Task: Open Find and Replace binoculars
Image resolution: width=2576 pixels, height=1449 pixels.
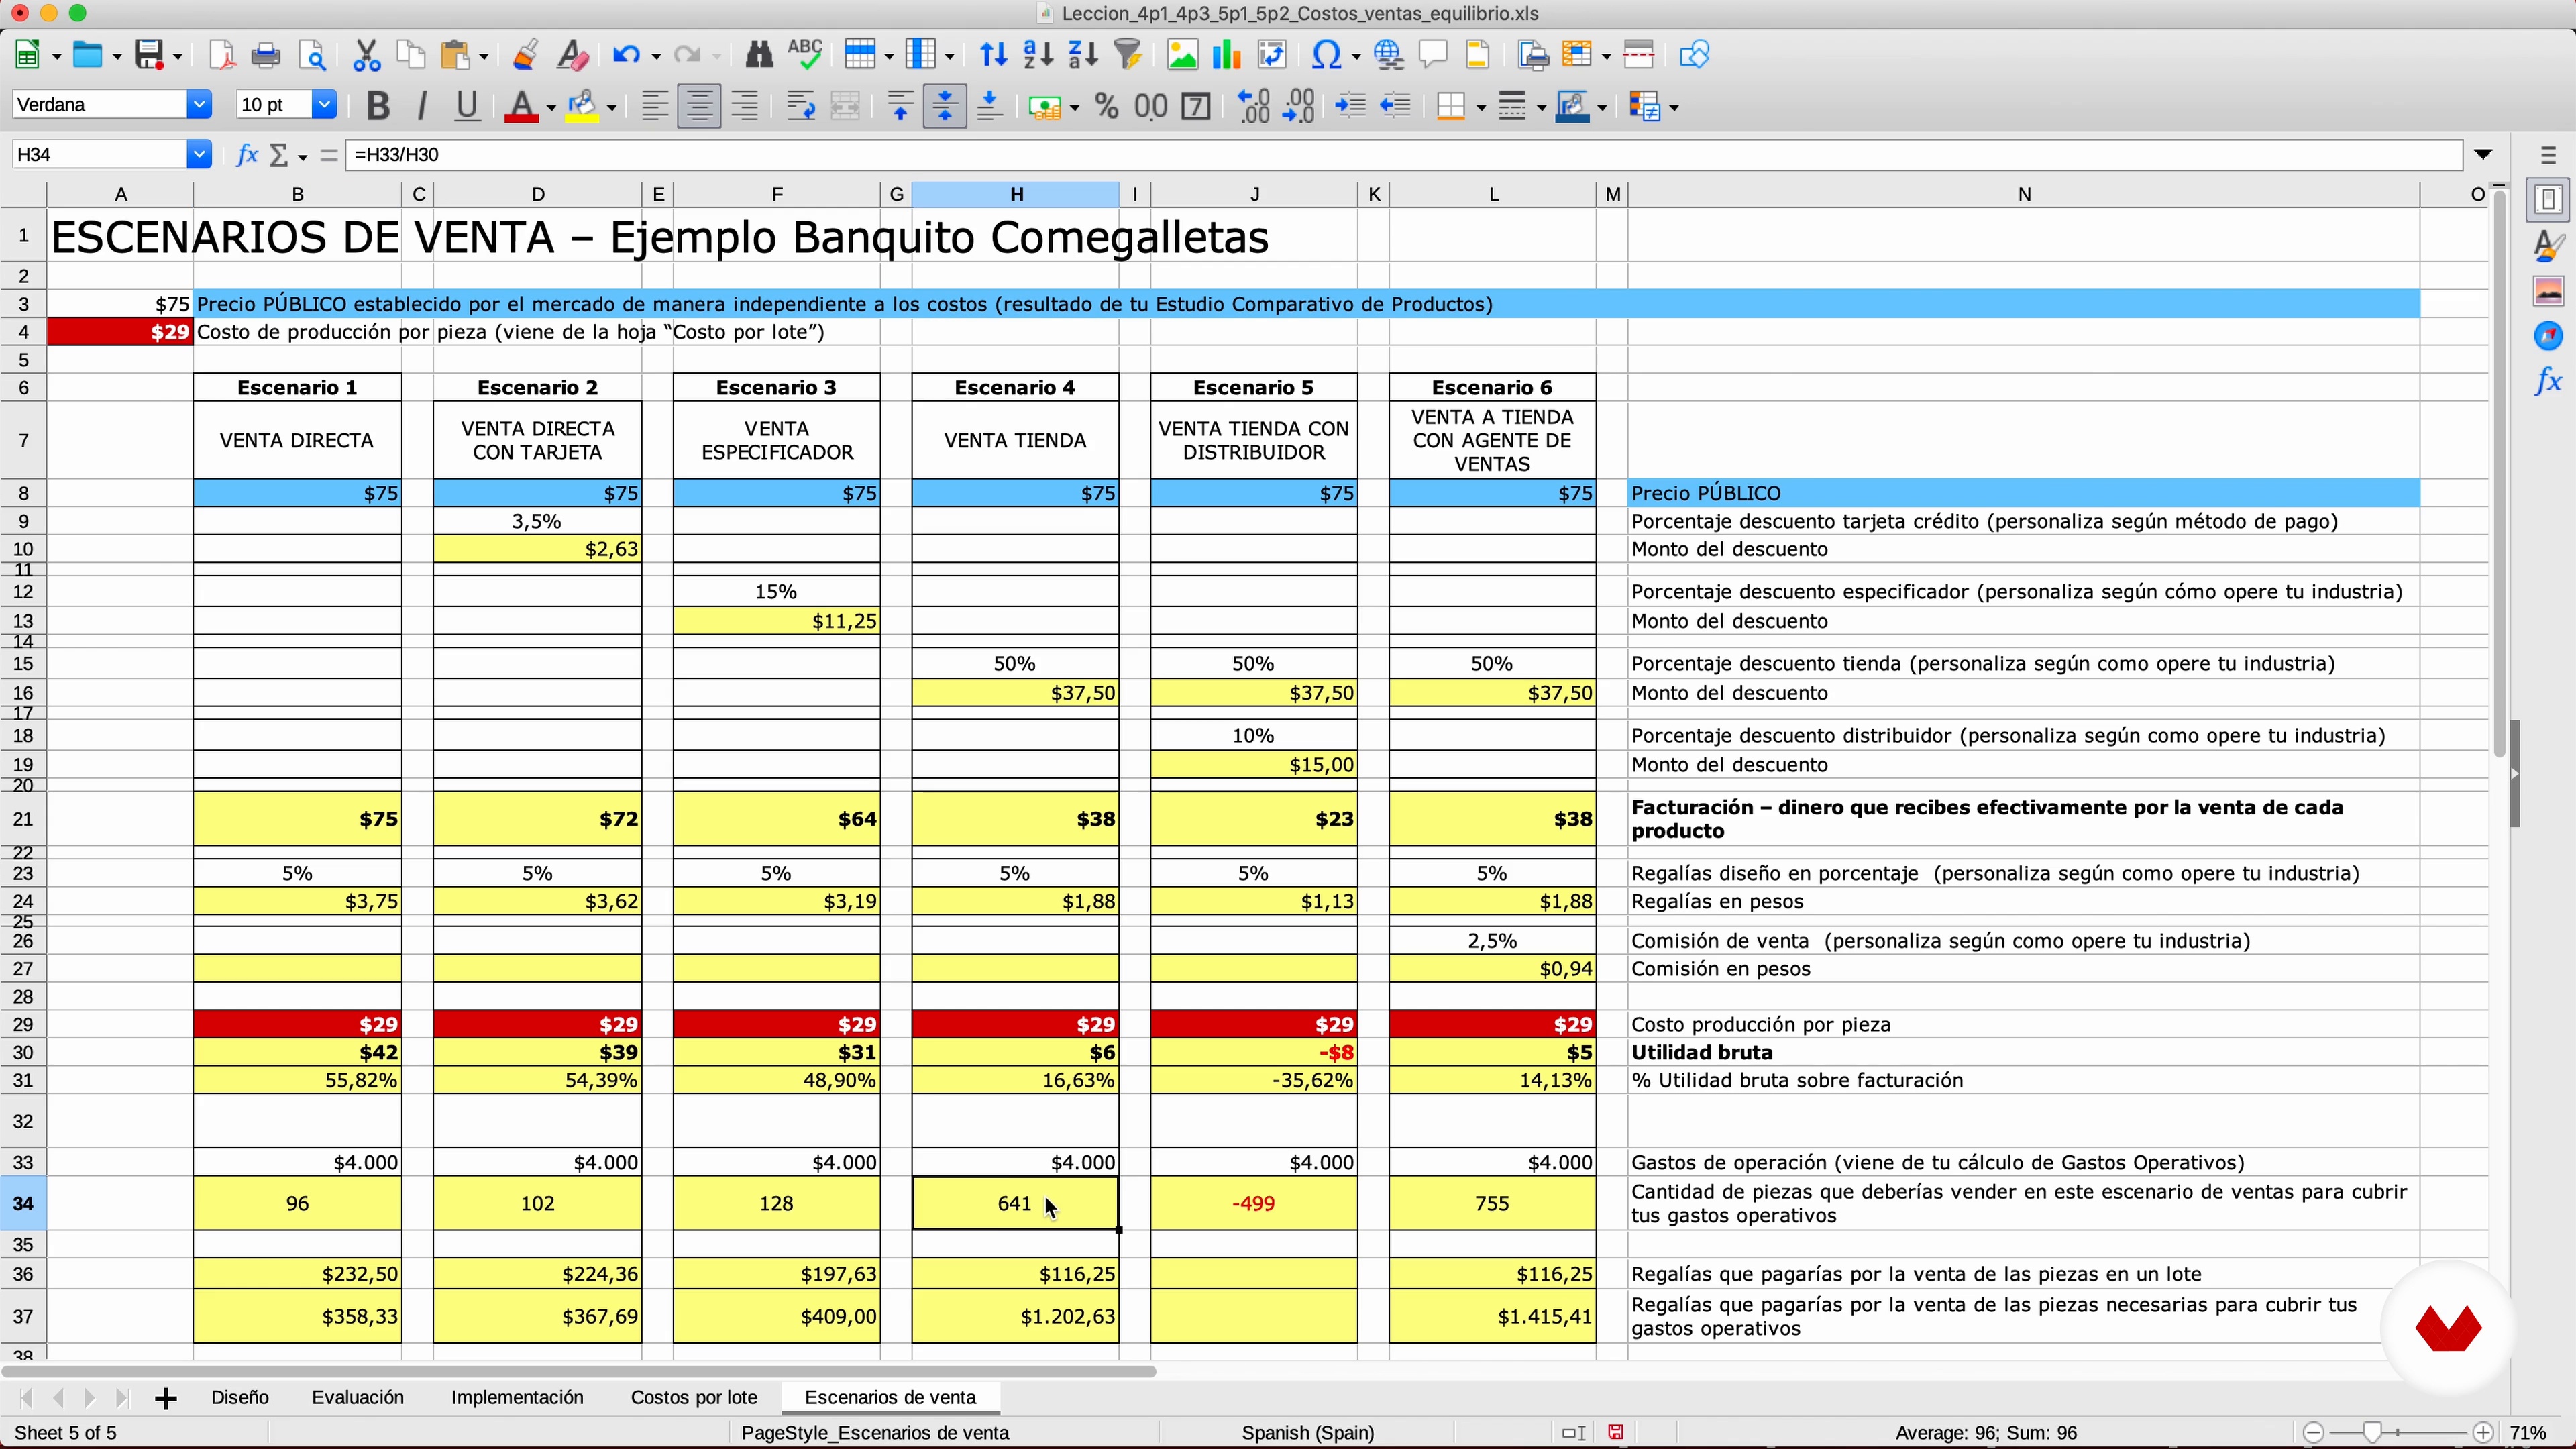Action: [x=759, y=55]
